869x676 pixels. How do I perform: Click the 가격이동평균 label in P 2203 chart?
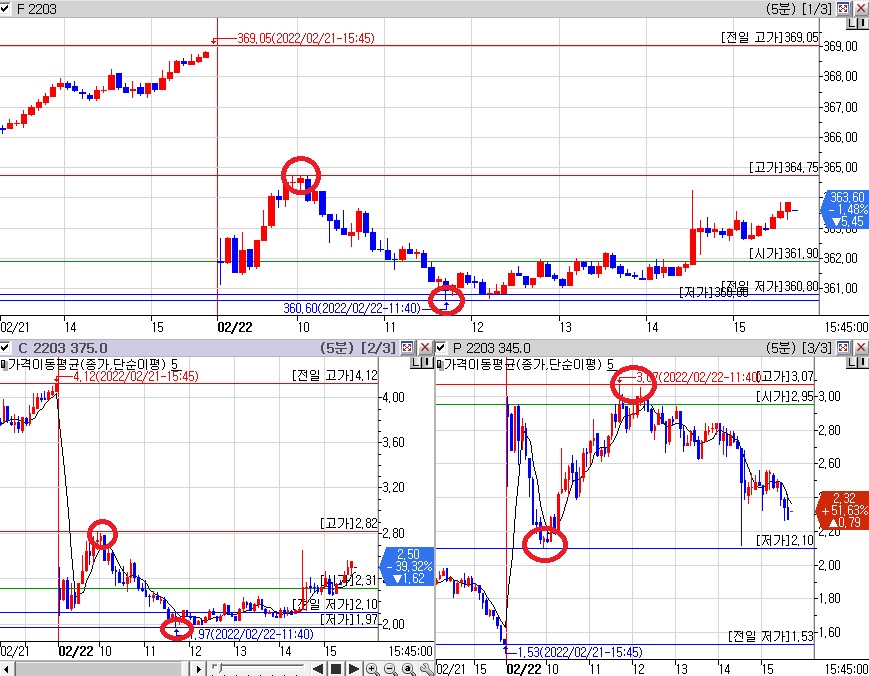pyautogui.click(x=529, y=364)
